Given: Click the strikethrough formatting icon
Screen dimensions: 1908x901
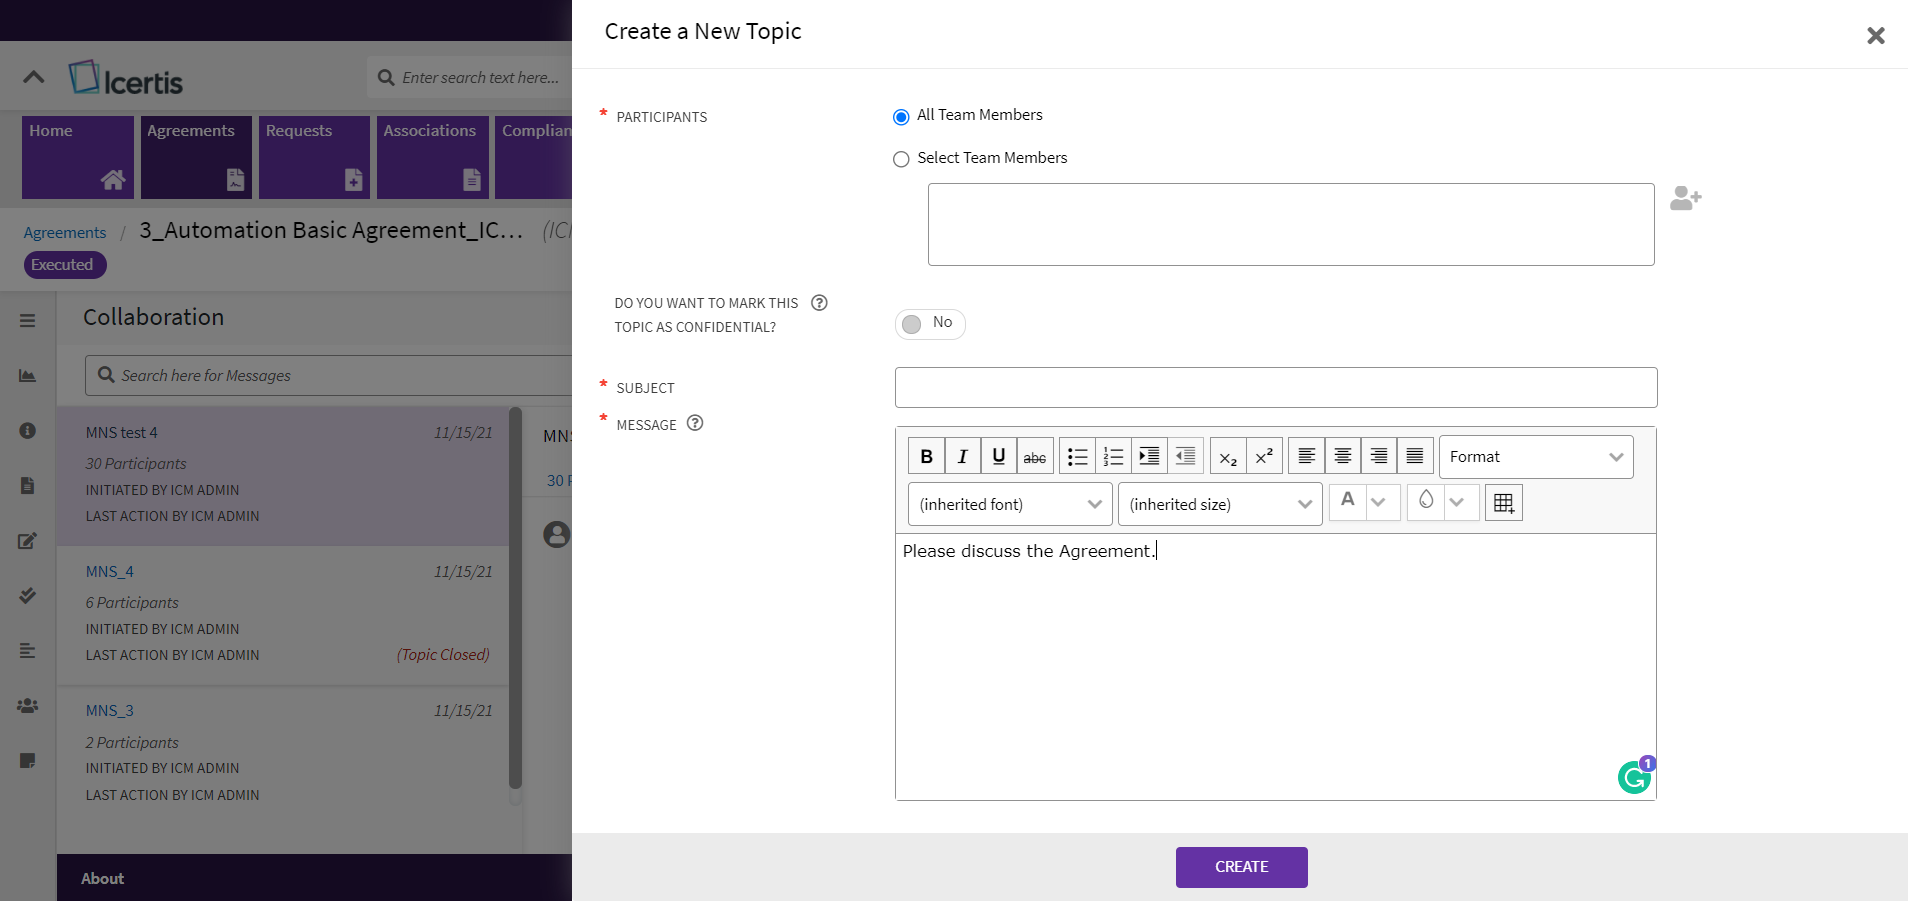Looking at the screenshot, I should pos(1034,457).
